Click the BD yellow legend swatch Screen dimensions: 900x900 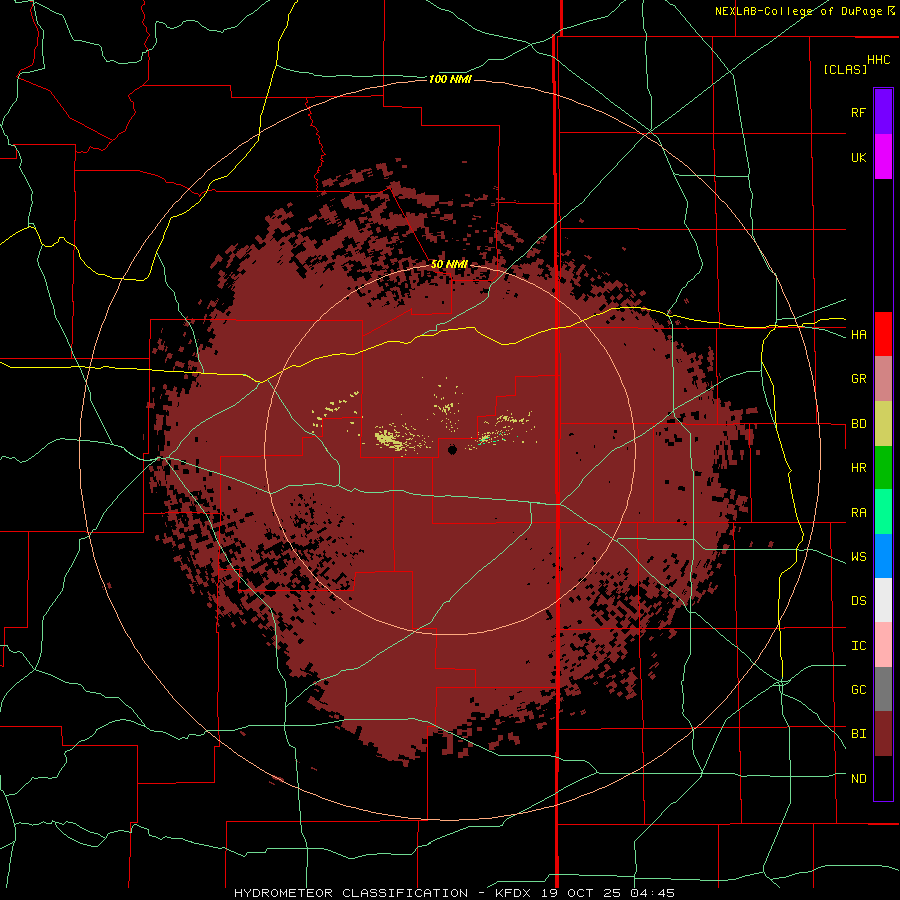point(883,423)
